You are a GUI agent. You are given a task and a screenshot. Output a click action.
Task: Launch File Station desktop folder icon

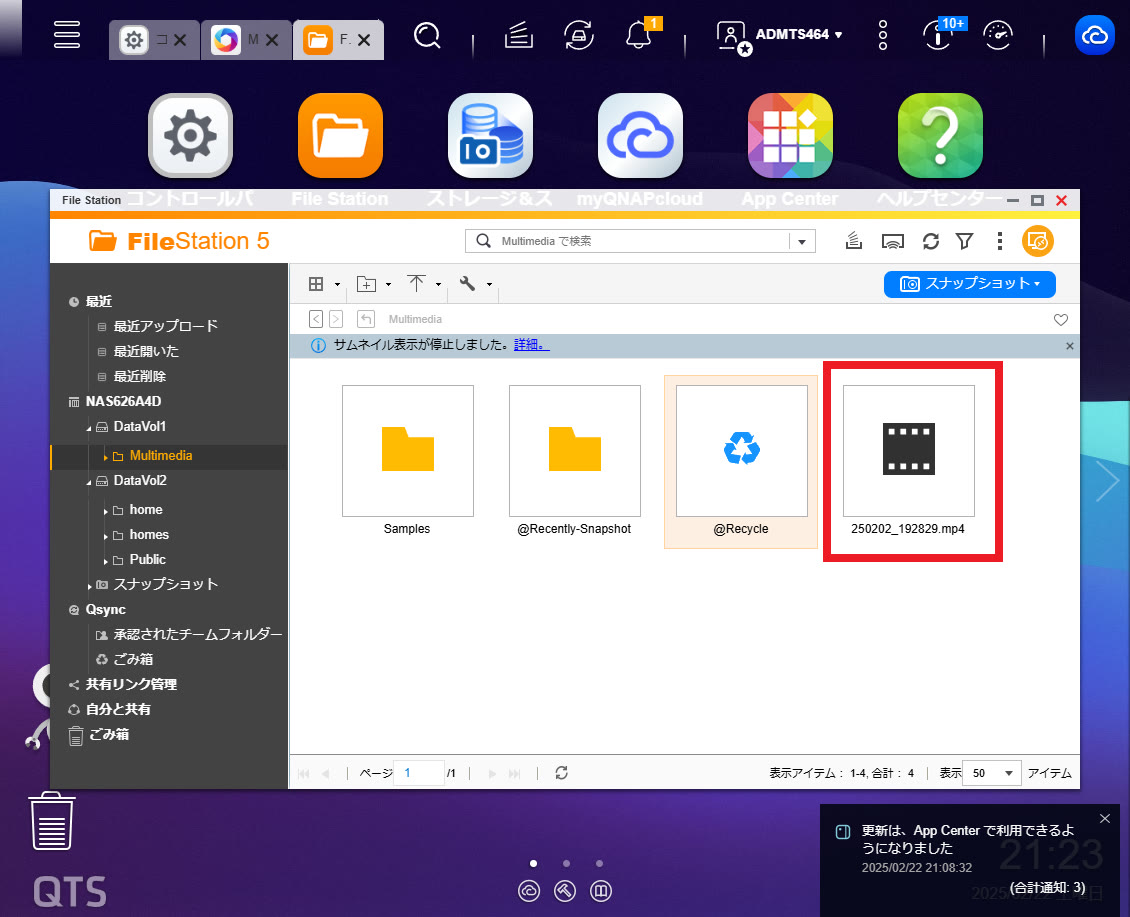(340, 136)
